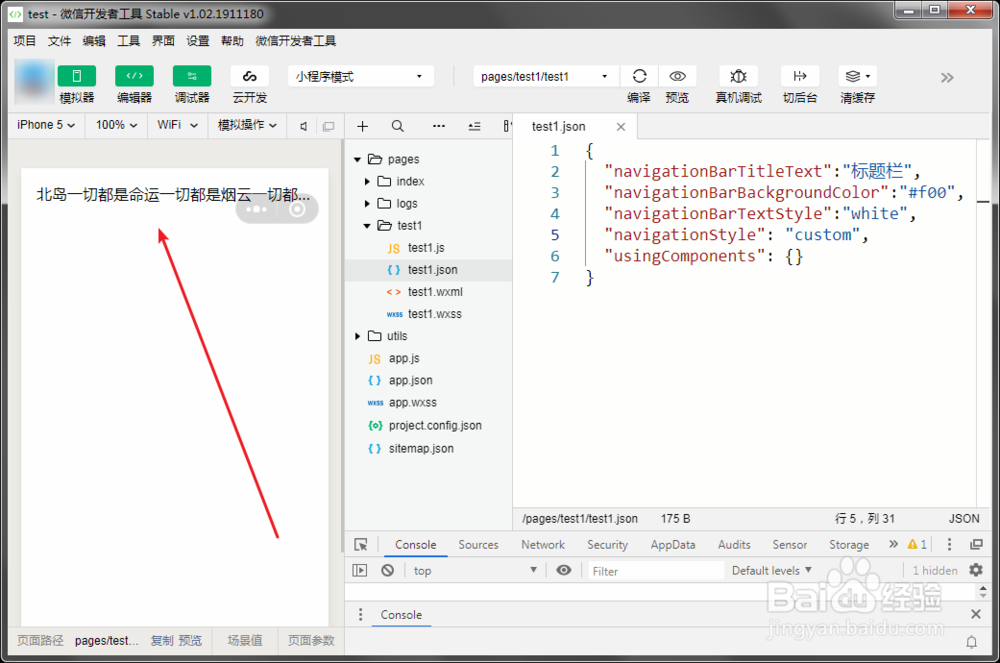Viewport: 1000px width, 663px height.
Task: Open the iPhone 5 device dropdown
Action: tap(46, 125)
